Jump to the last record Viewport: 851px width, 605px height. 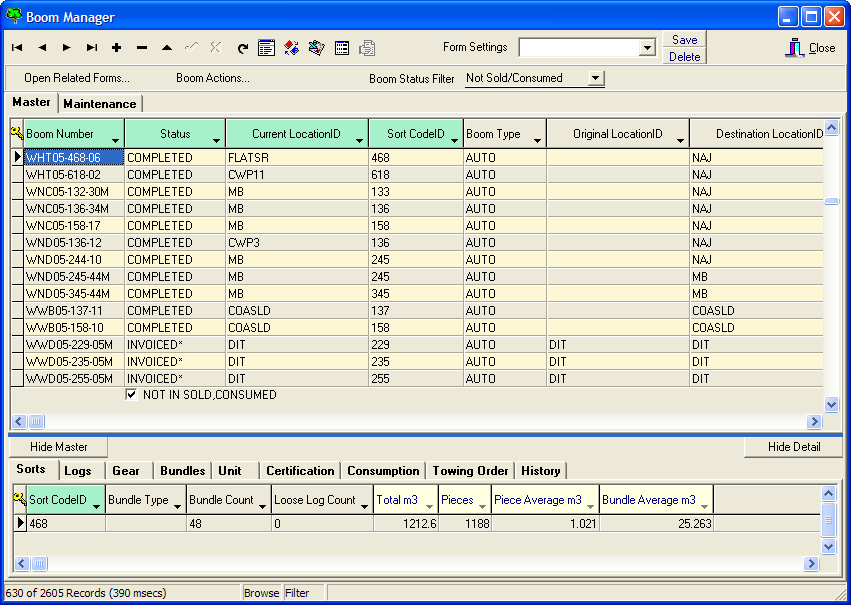coord(92,47)
